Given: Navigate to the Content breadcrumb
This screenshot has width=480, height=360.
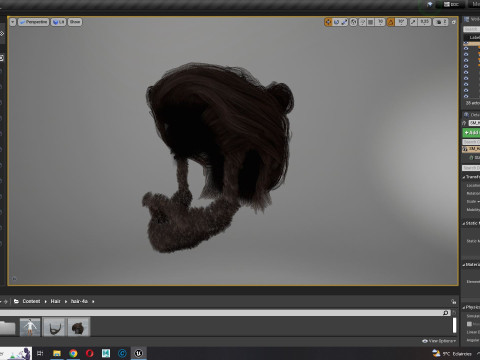Looking at the screenshot, I should (31, 301).
